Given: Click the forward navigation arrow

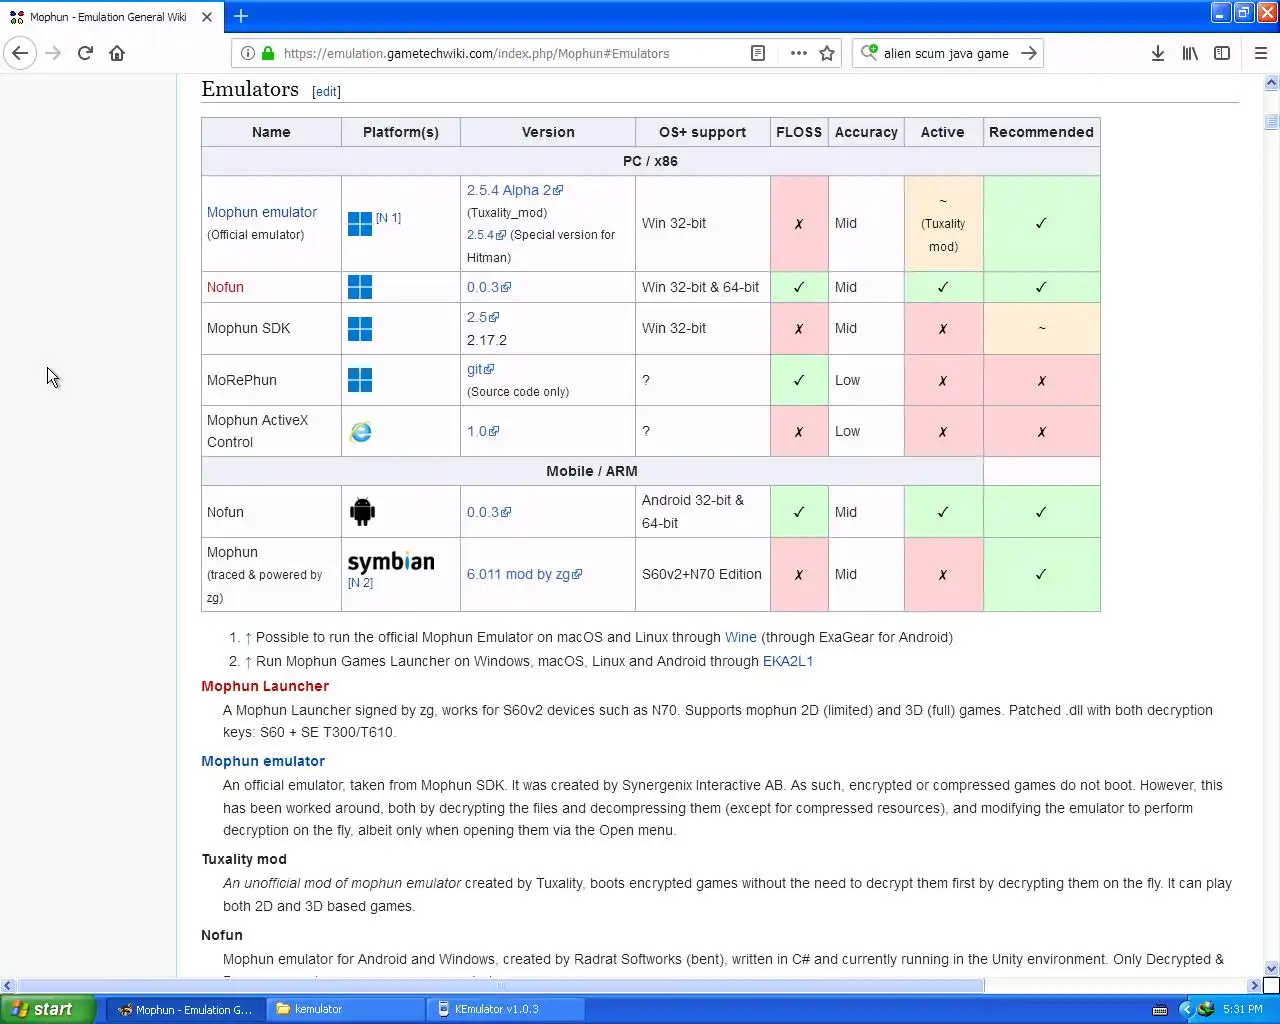Looking at the screenshot, I should point(53,53).
